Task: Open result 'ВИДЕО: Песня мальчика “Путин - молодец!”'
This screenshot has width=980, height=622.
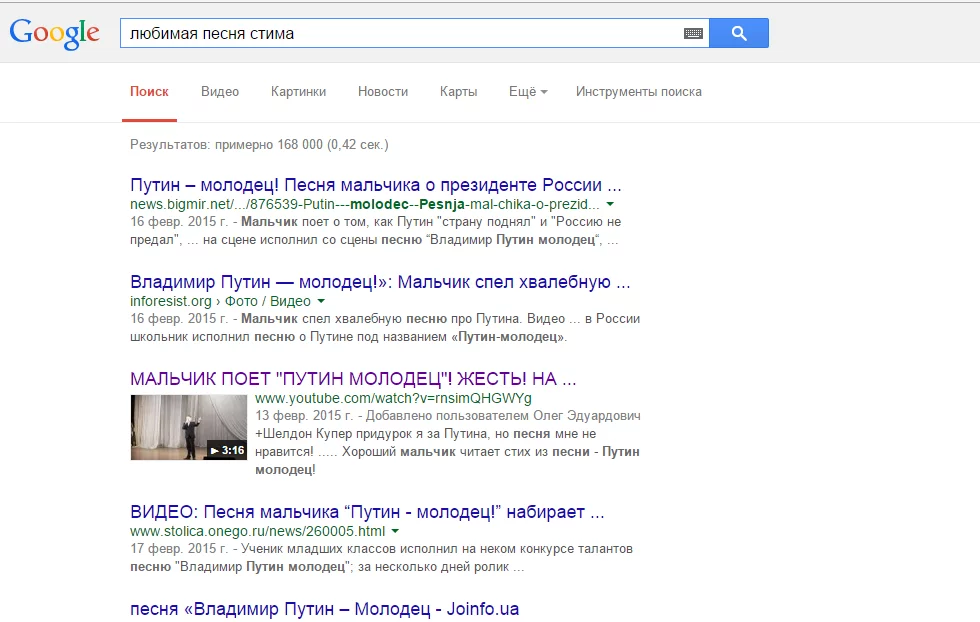Action: coord(367,512)
